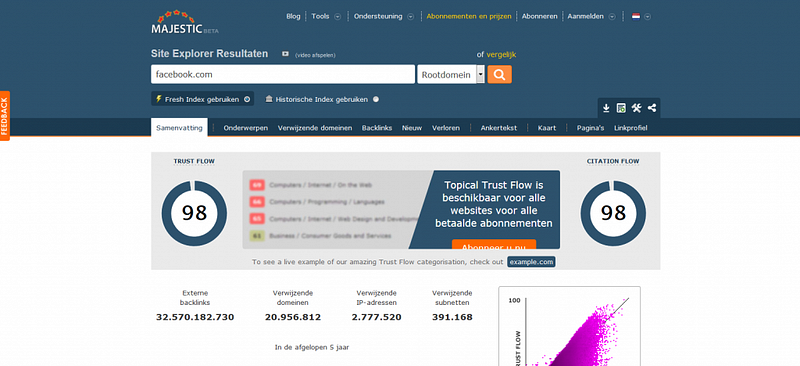Select Fresh Index gebruiken option

(203, 99)
